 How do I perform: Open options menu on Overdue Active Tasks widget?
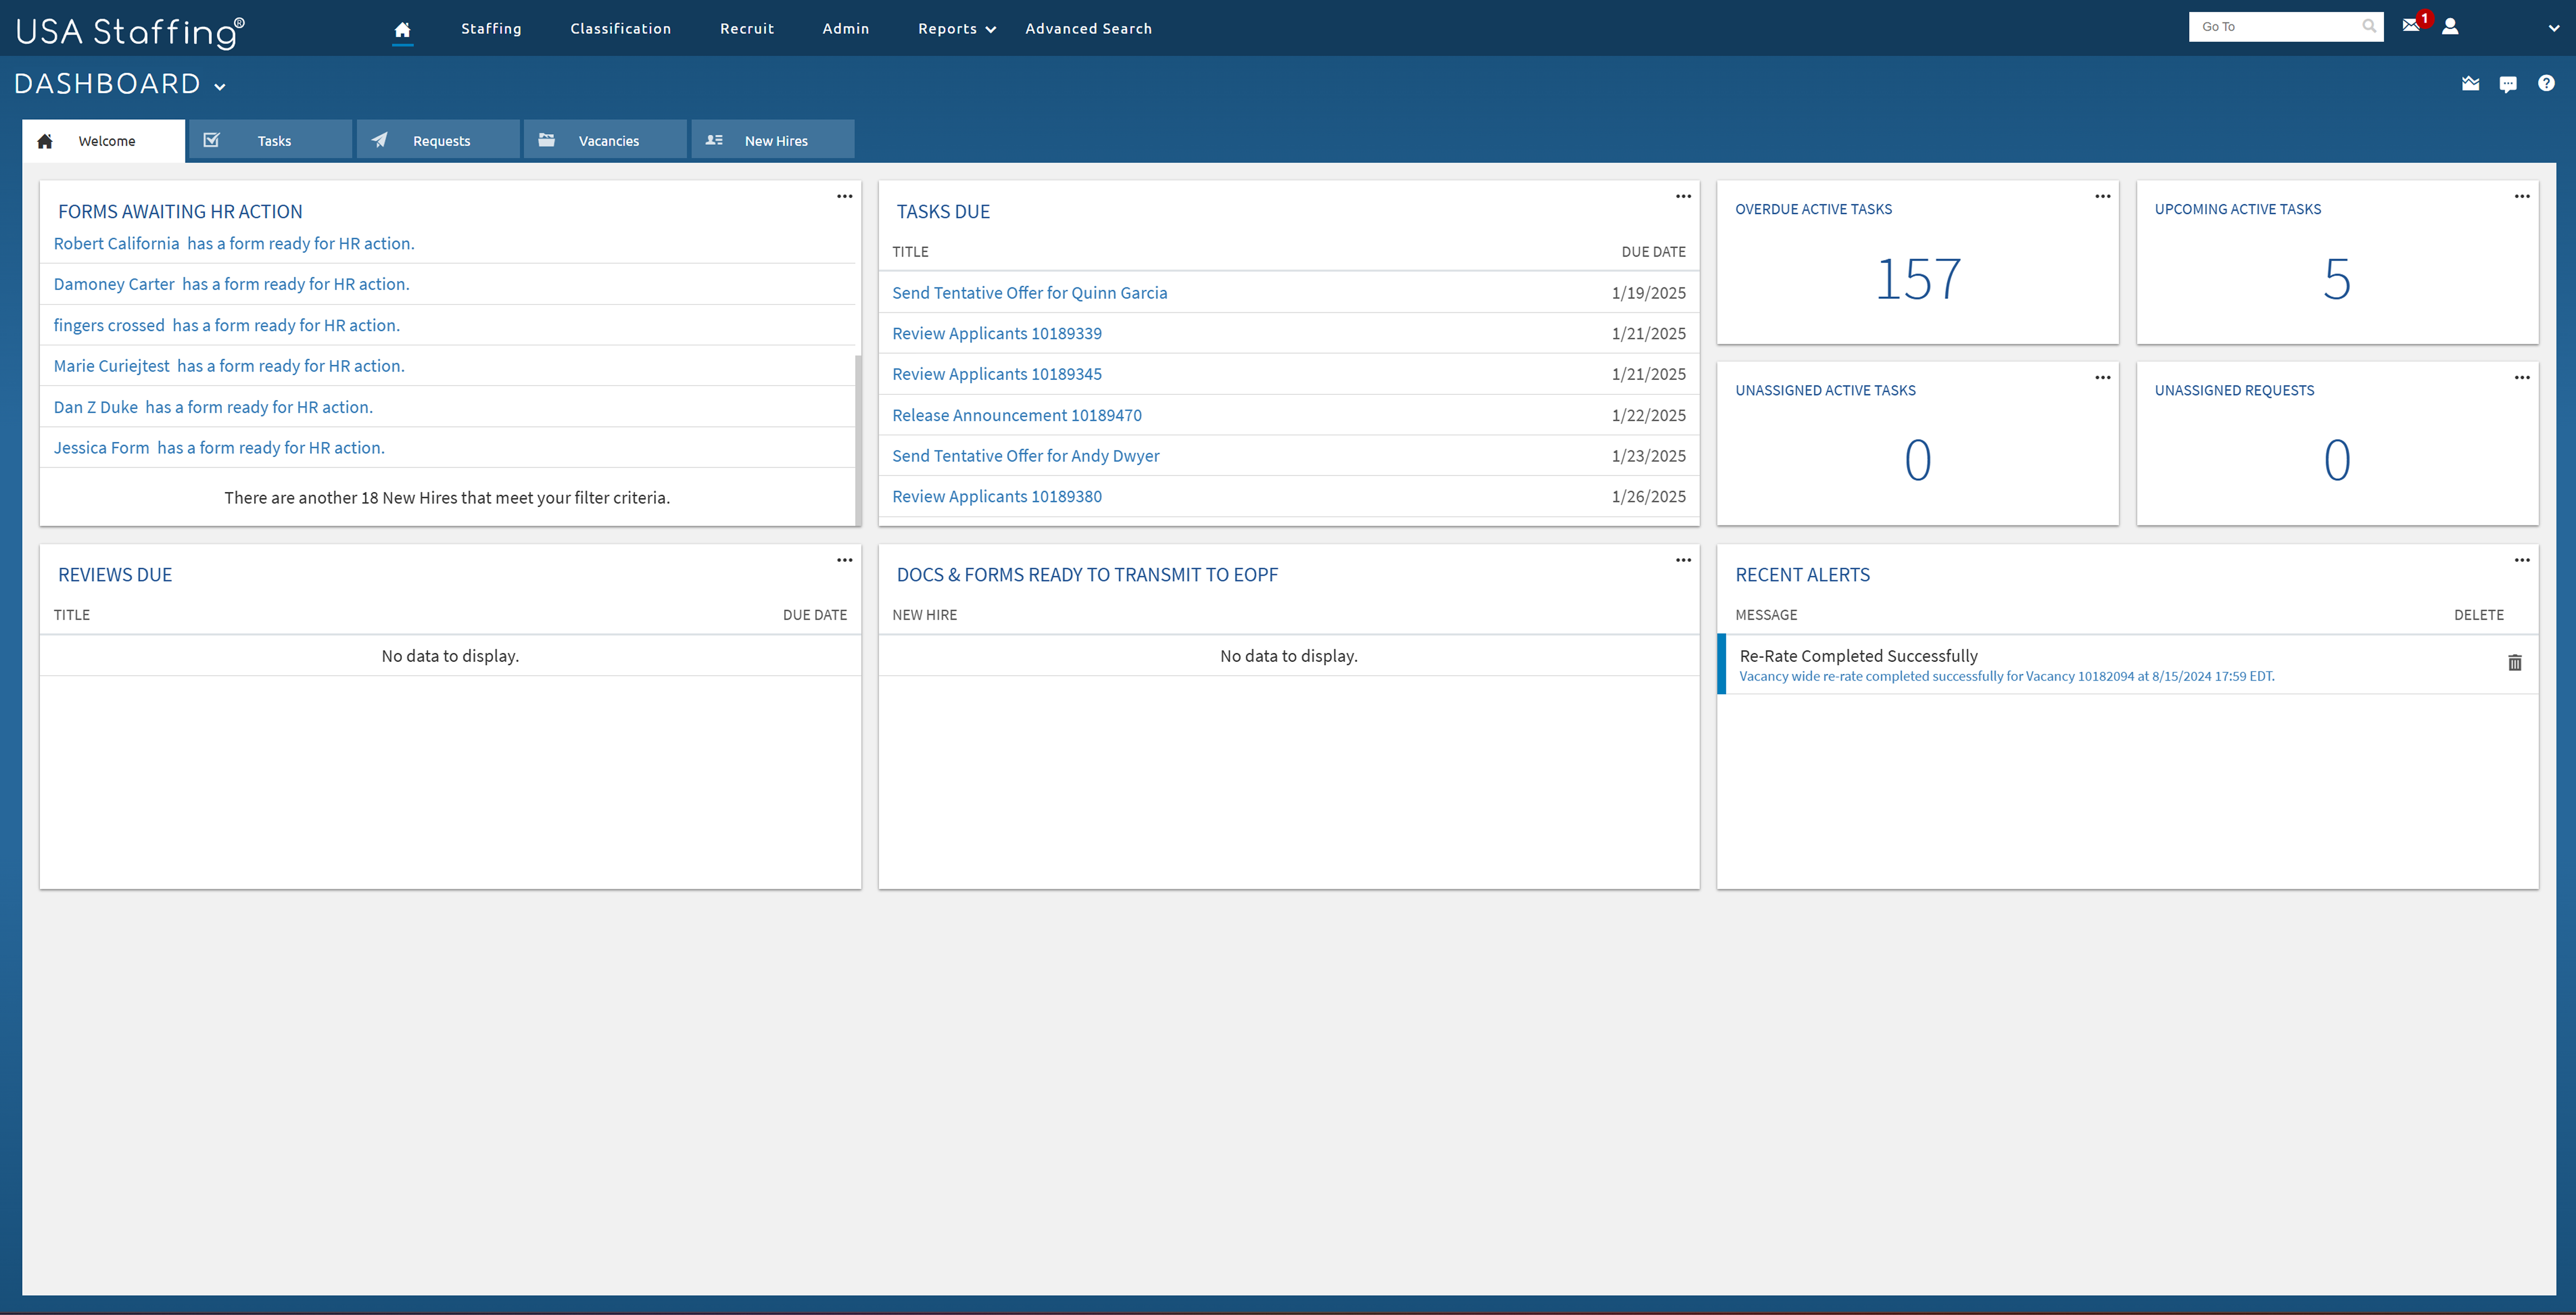[x=2102, y=196]
